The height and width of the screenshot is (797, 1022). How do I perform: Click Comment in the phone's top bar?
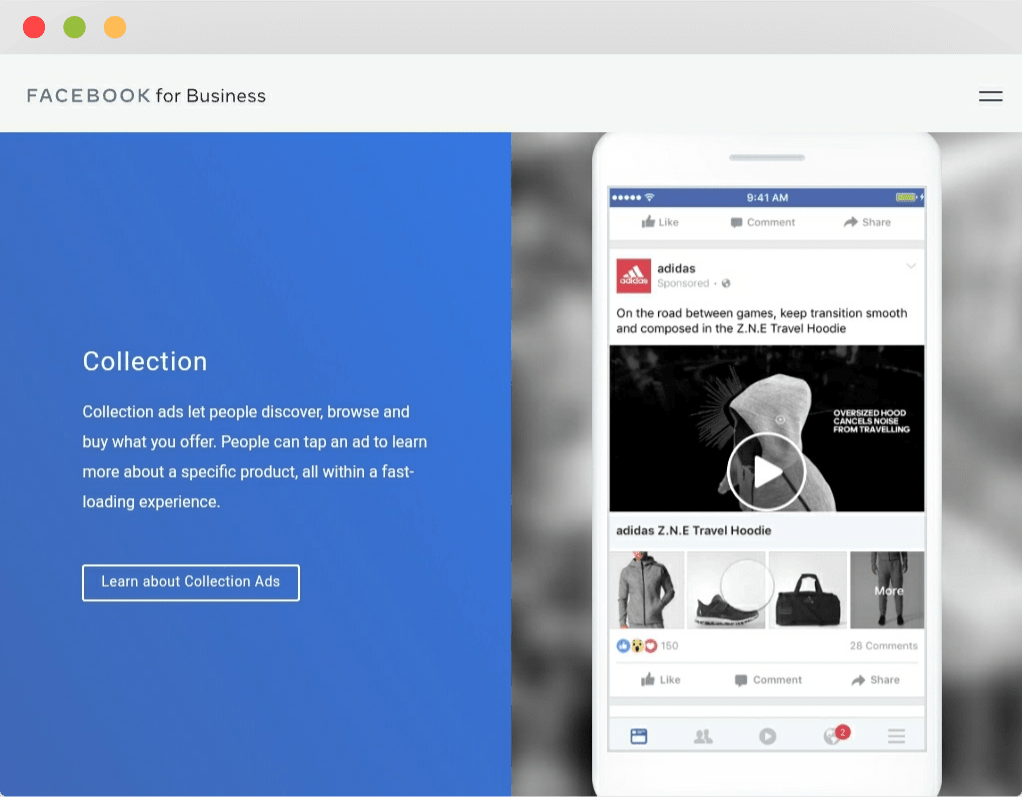click(x=763, y=222)
